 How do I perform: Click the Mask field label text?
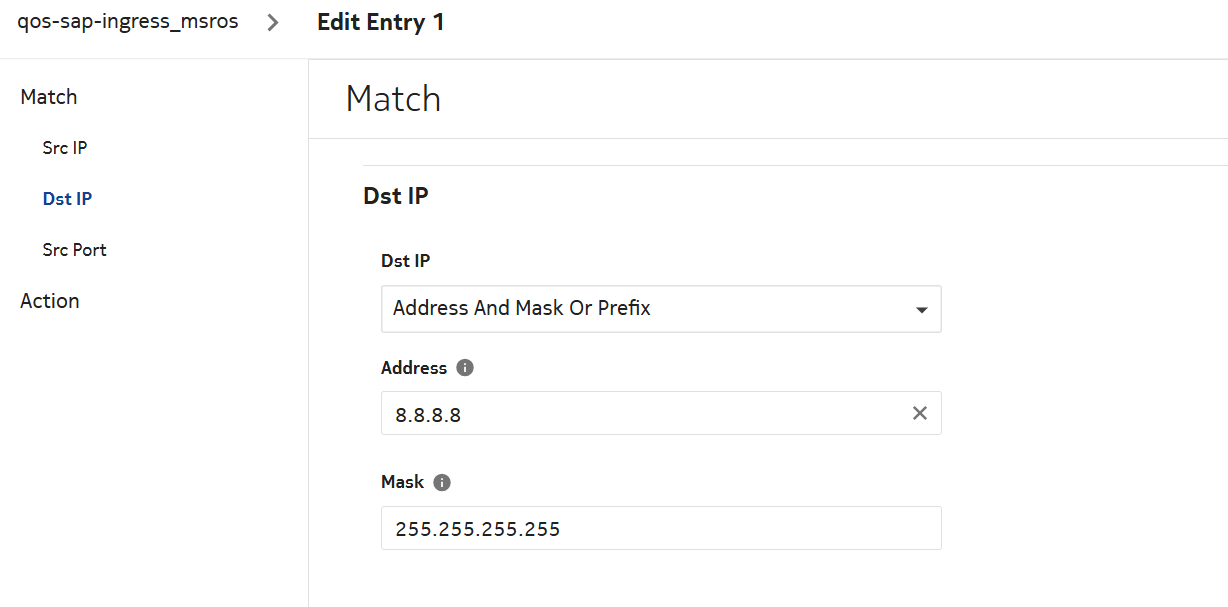click(x=403, y=482)
